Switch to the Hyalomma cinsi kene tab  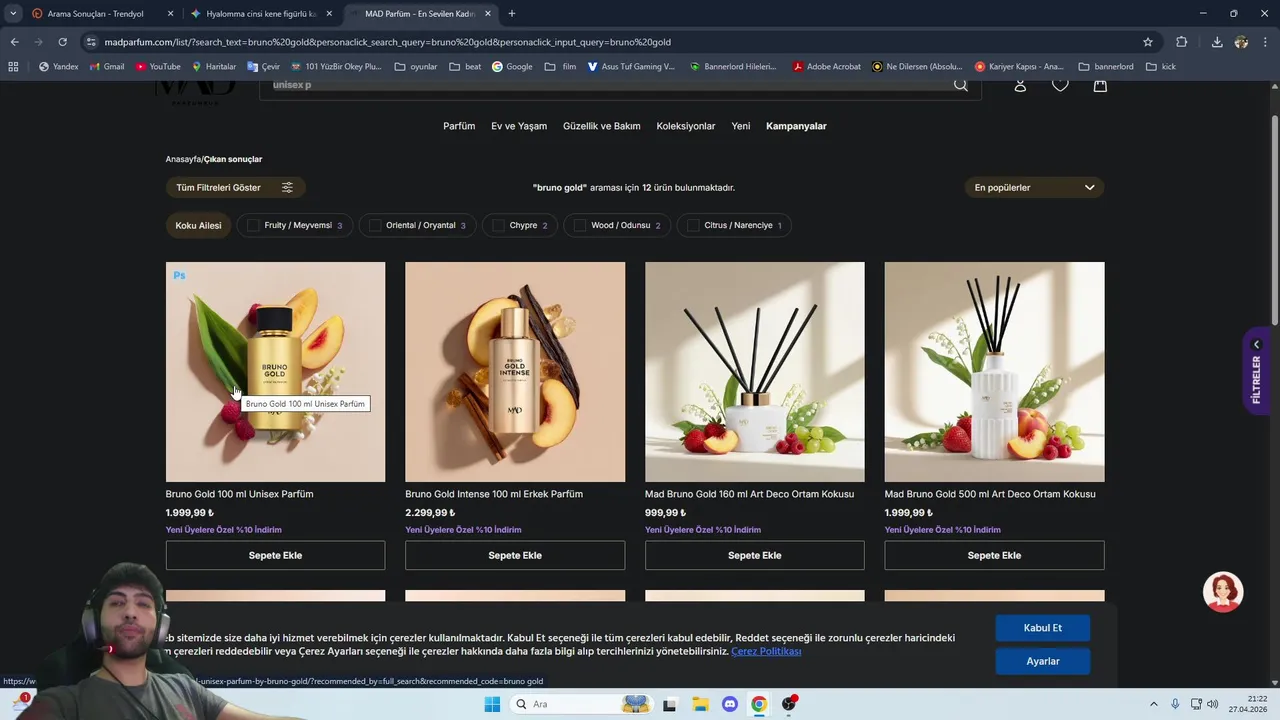click(260, 14)
